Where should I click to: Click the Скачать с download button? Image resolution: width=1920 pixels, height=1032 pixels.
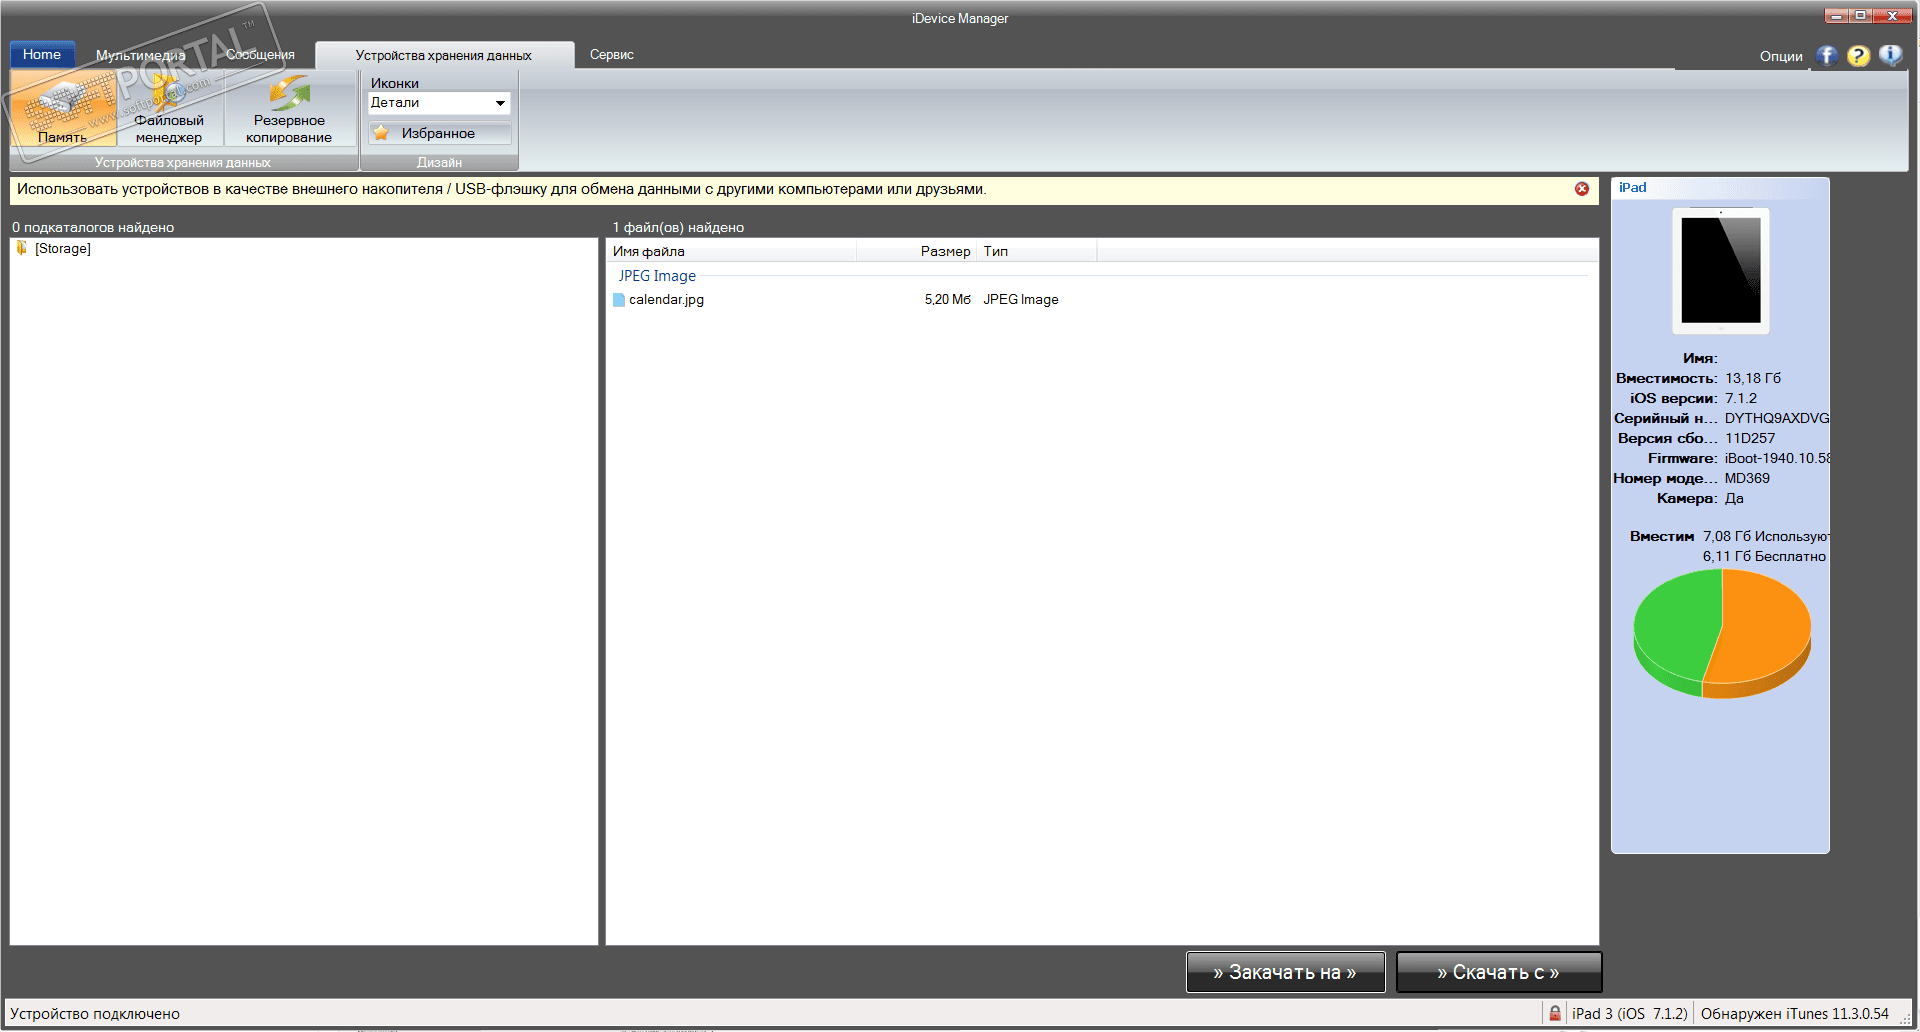click(1498, 972)
